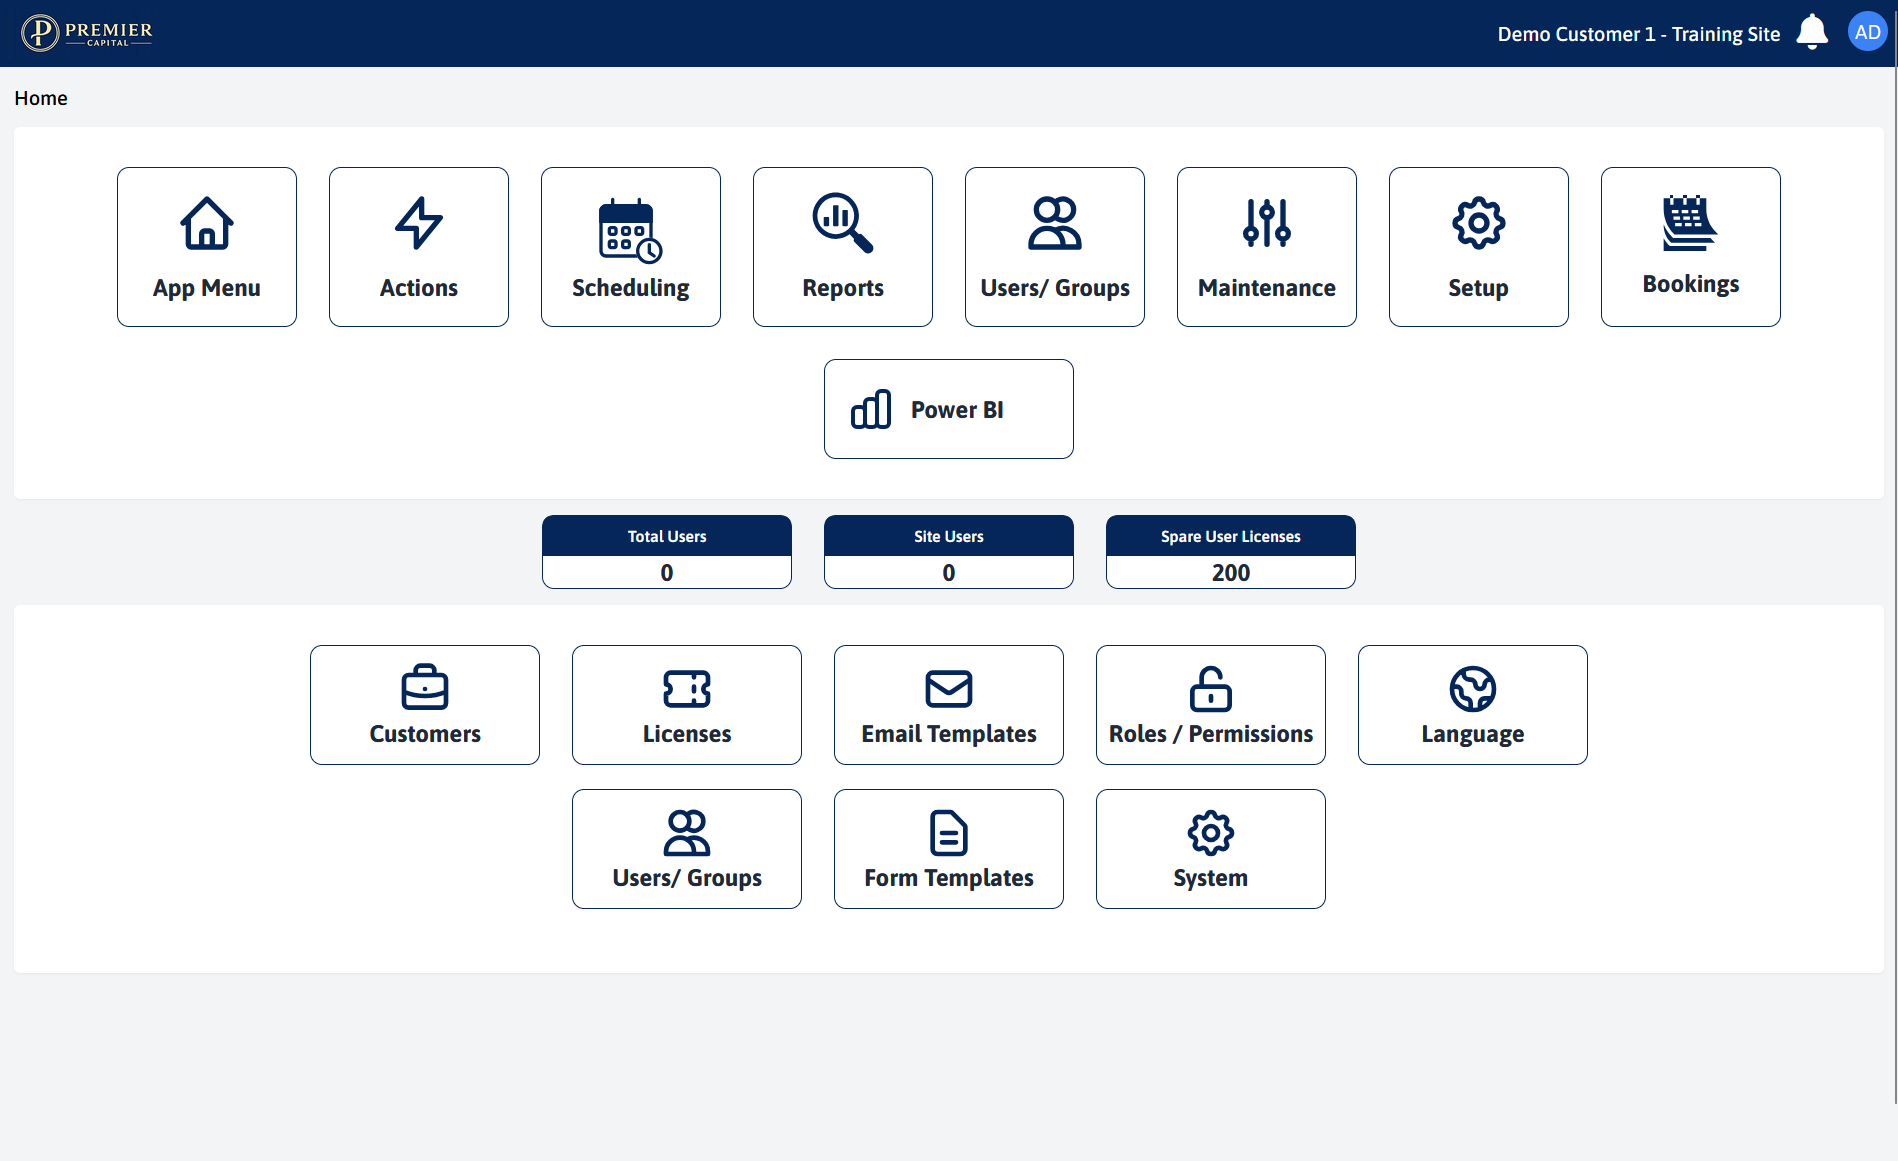Image resolution: width=1898 pixels, height=1161 pixels.
Task: Open the AD user avatar menu
Action: [1867, 32]
